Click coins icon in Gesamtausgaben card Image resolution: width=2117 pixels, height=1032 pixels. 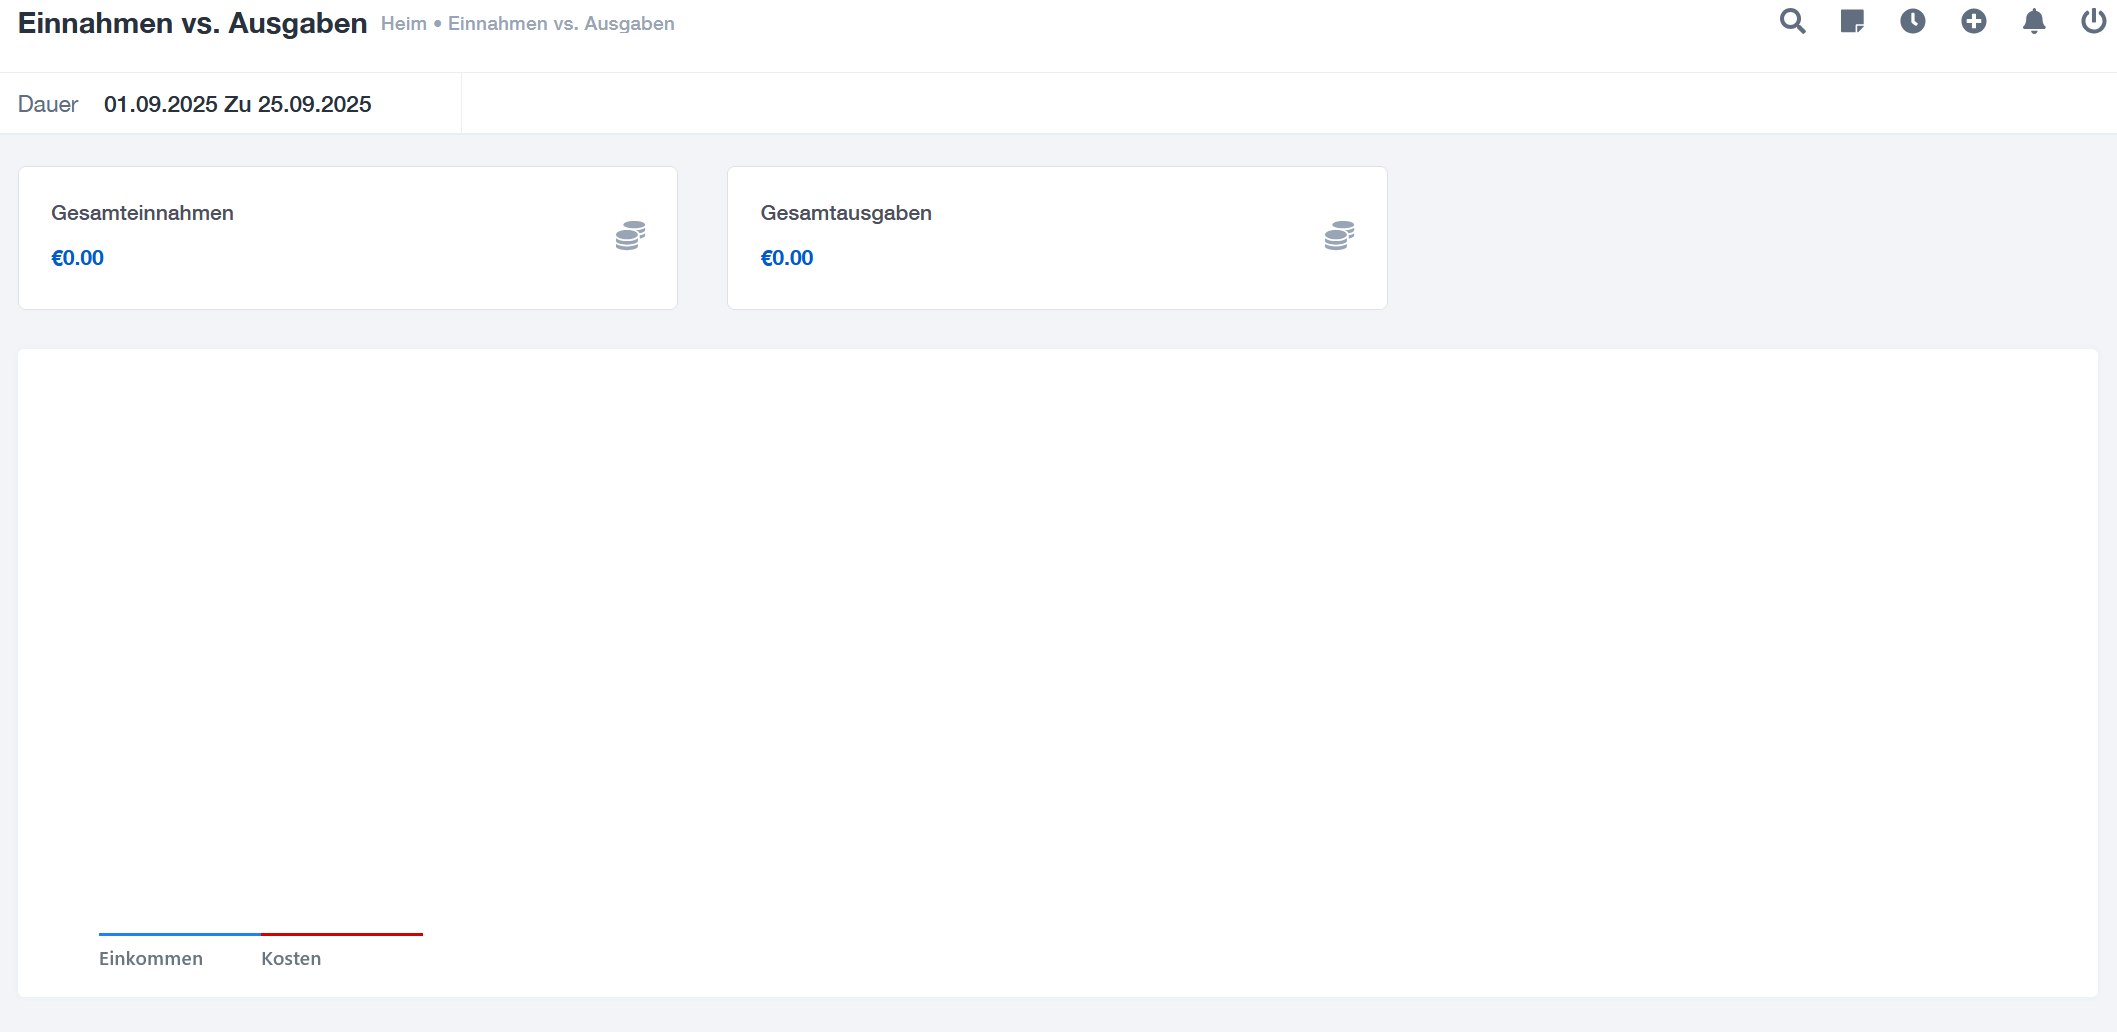(x=1339, y=236)
